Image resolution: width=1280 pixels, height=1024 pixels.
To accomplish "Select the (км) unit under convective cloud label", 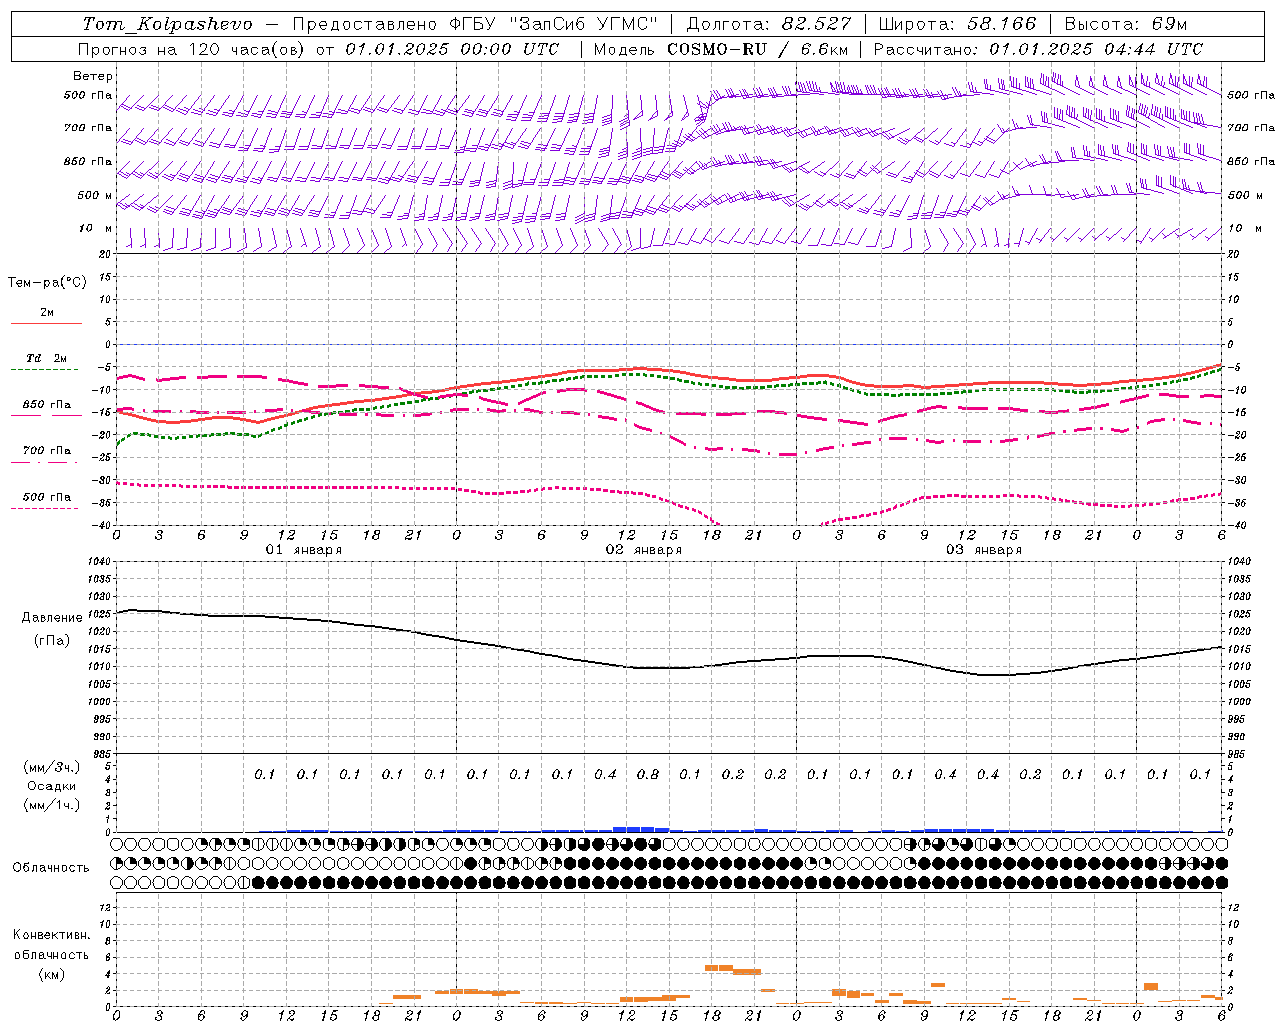I will 51,974.
